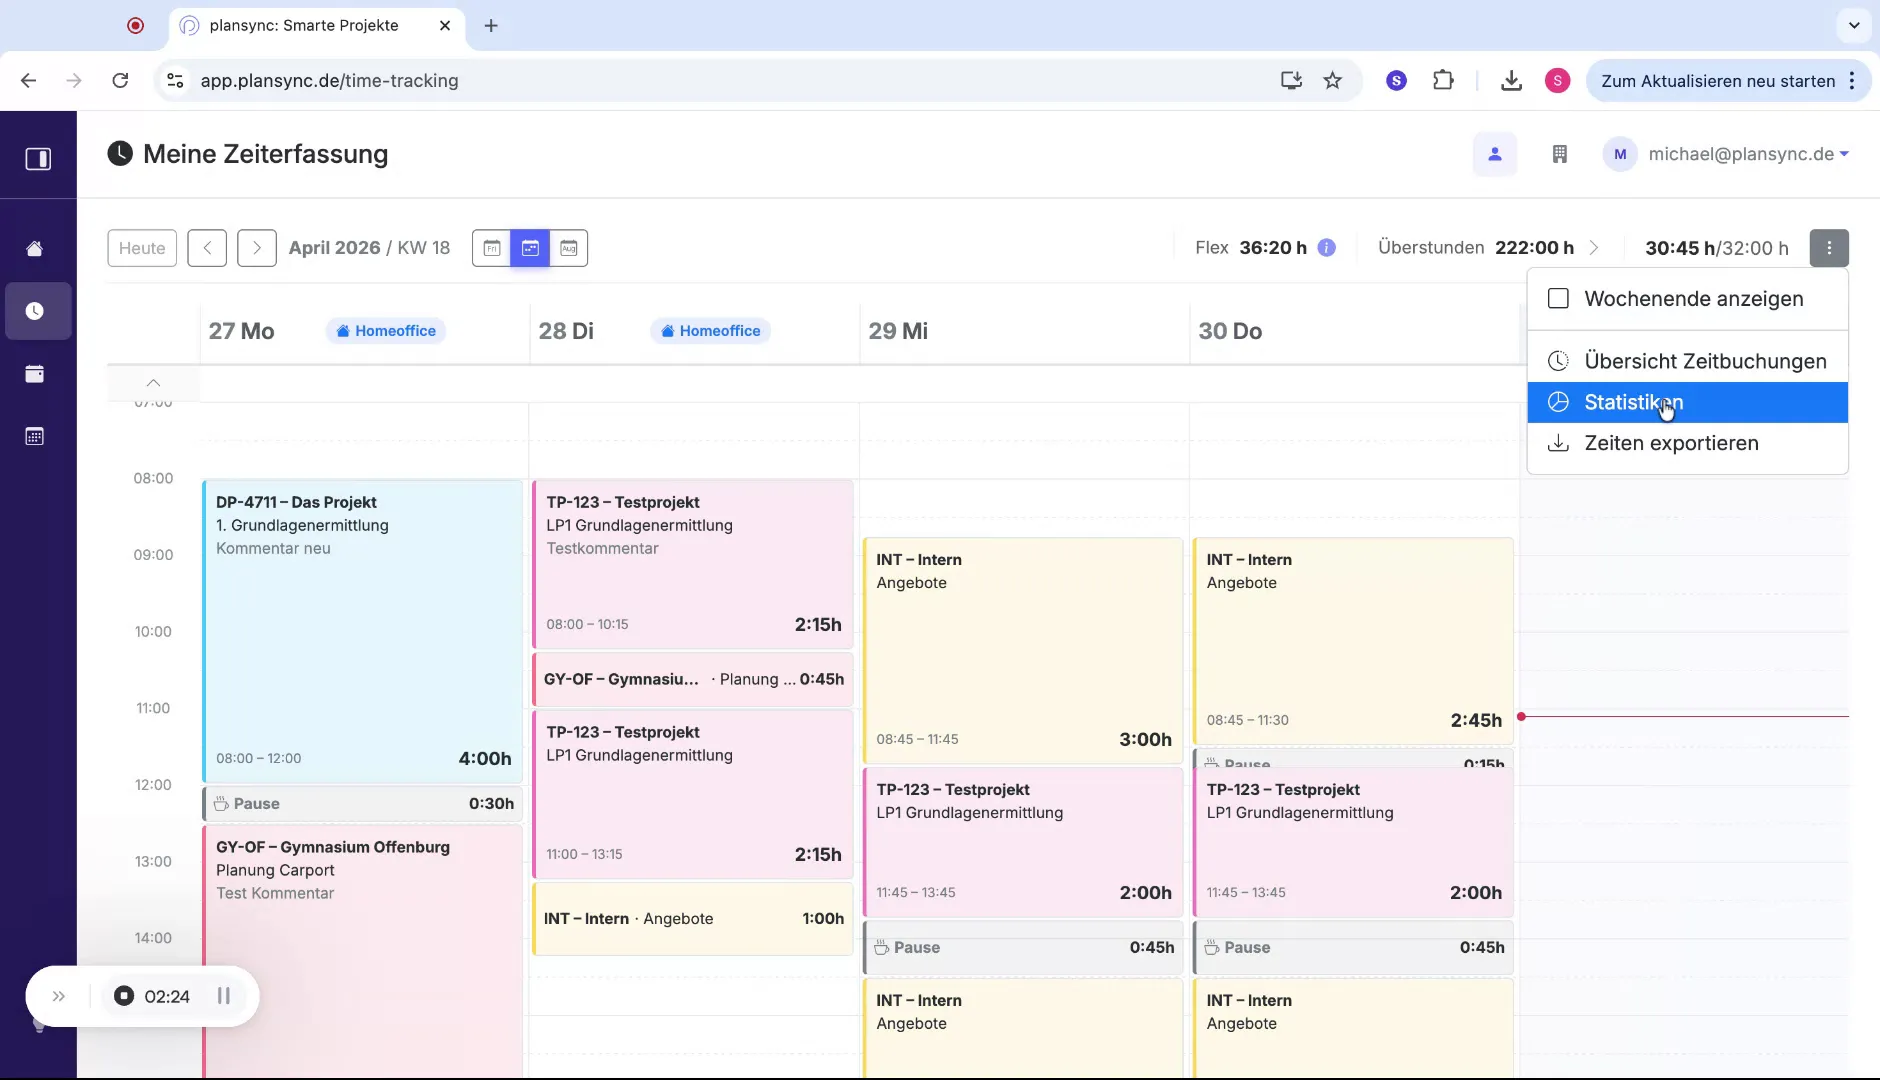This screenshot has height=1080, width=1880.
Task: Open time tracking clock icon in sidebar
Action: (x=34, y=311)
